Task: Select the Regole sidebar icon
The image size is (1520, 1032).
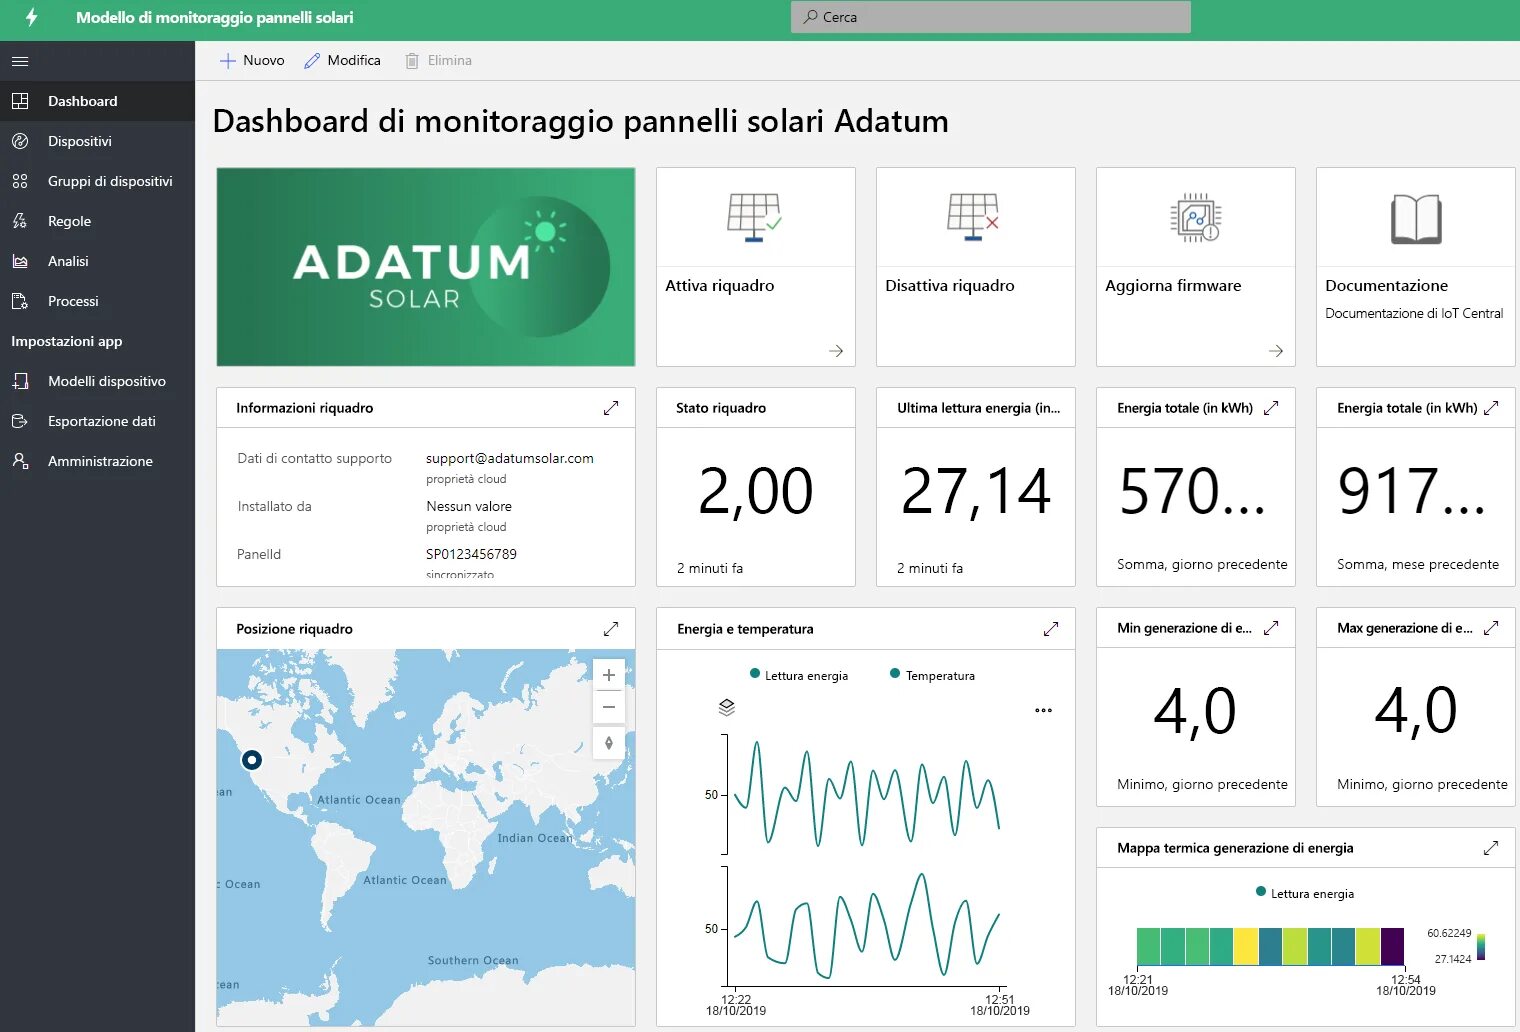Action: pyautogui.click(x=20, y=221)
